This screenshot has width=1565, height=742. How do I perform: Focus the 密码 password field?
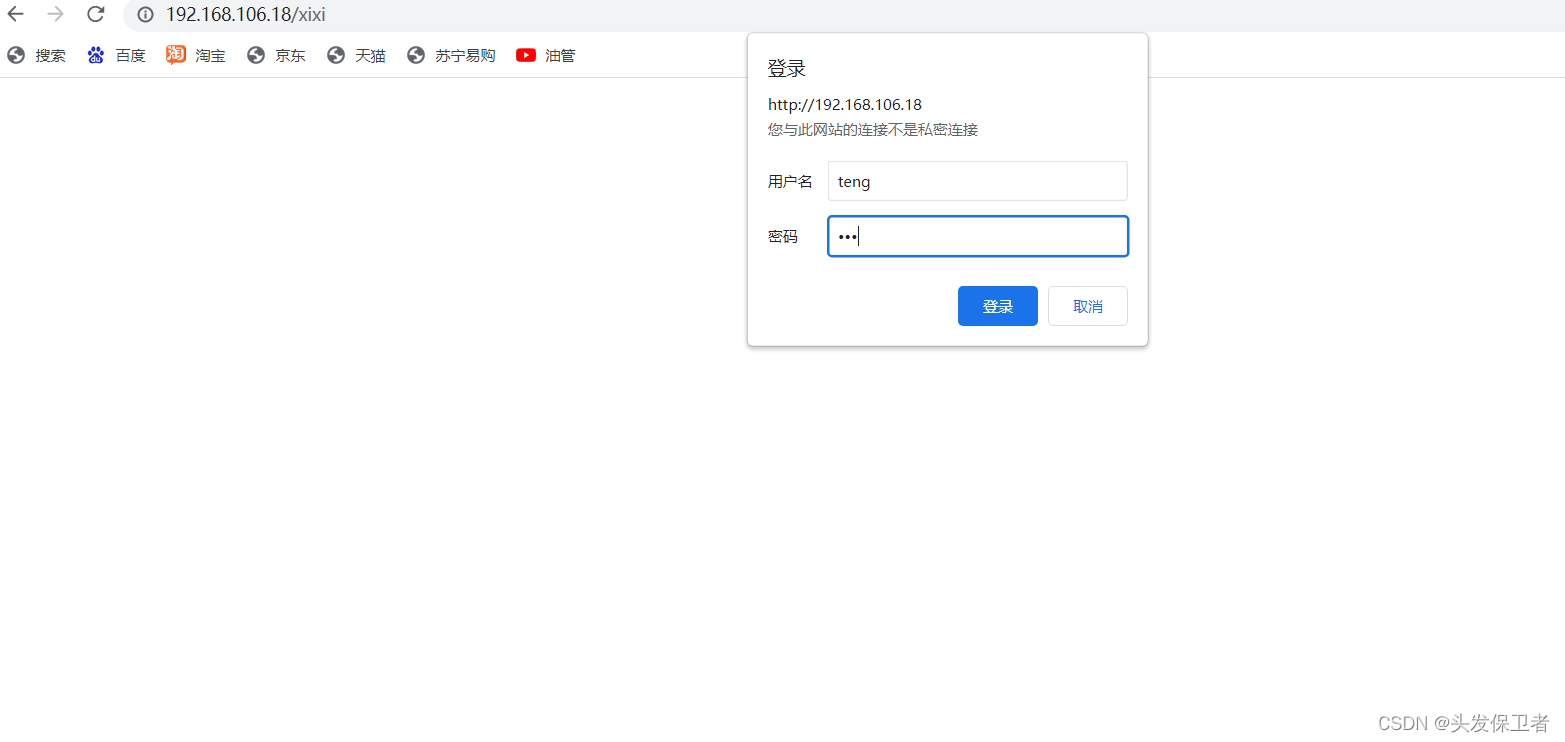pyautogui.click(x=978, y=236)
